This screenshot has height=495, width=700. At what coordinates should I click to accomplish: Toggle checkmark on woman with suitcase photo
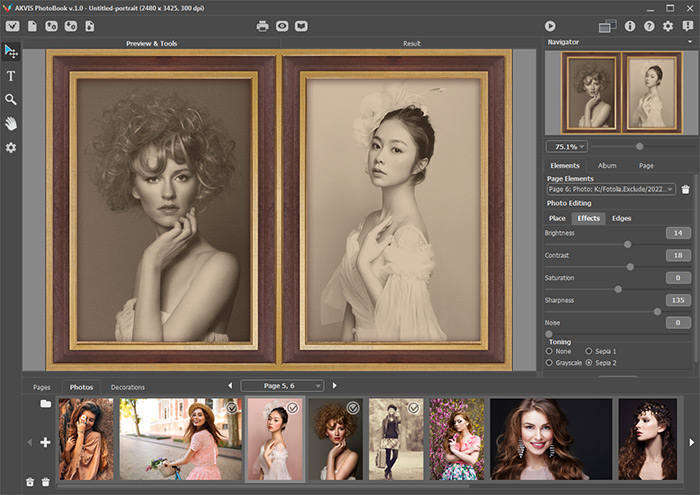click(413, 408)
